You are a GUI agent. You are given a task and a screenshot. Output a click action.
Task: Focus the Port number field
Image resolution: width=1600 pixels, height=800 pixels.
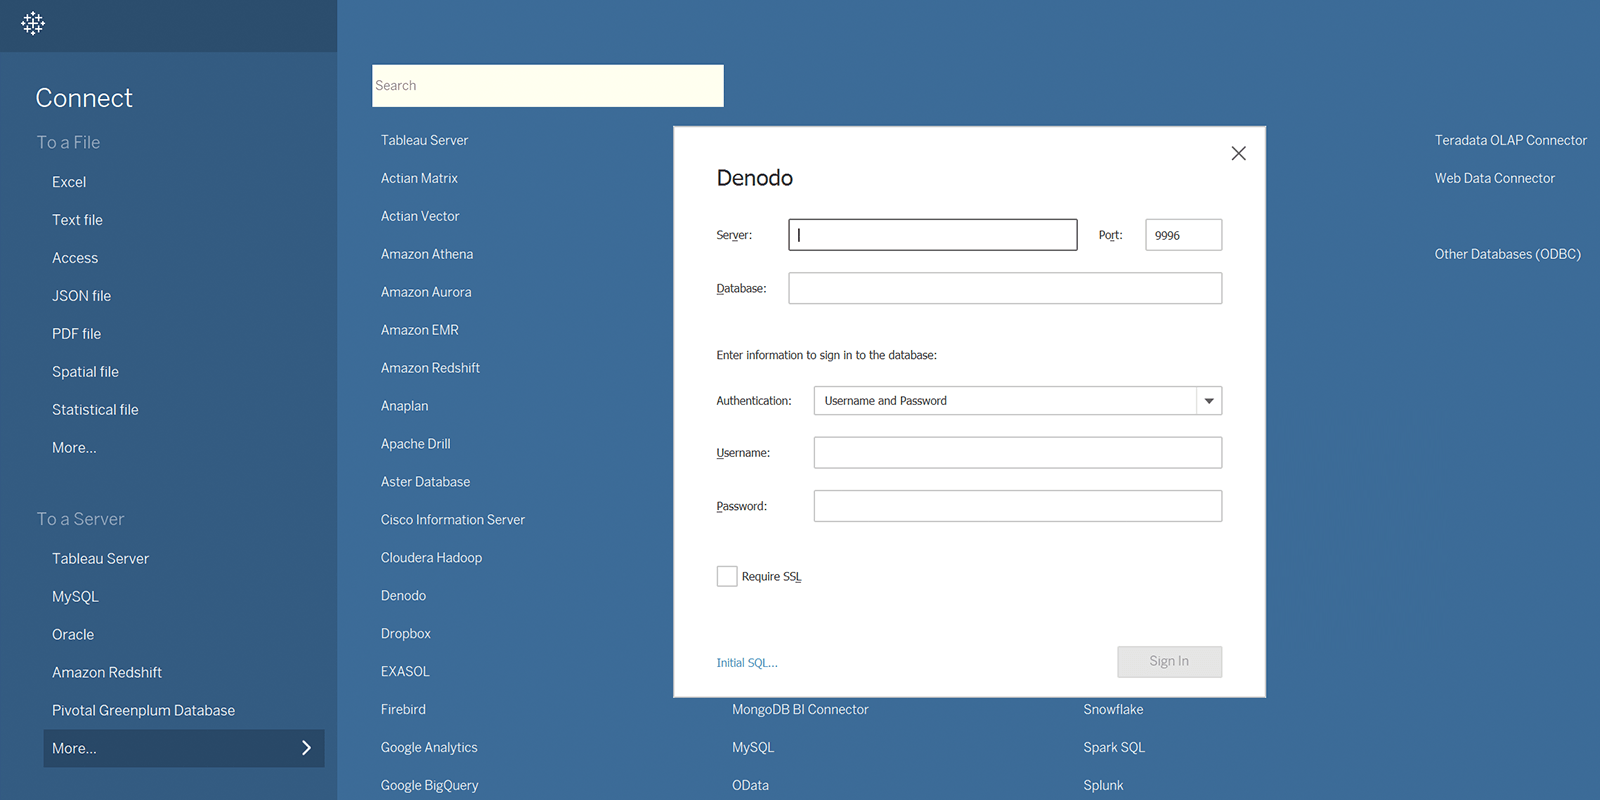coord(1183,235)
